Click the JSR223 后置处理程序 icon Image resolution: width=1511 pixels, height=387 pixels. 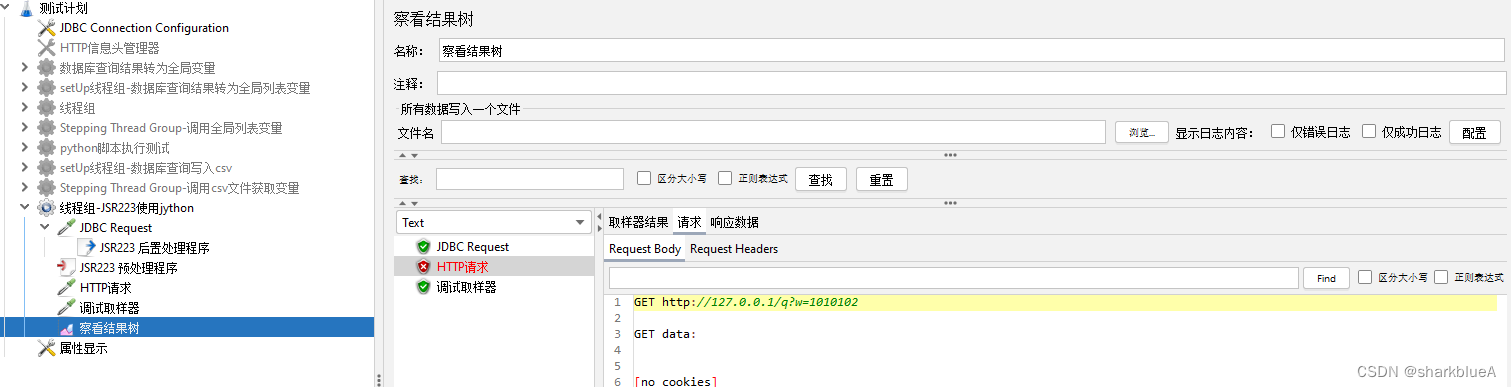pyautogui.click(x=86, y=248)
